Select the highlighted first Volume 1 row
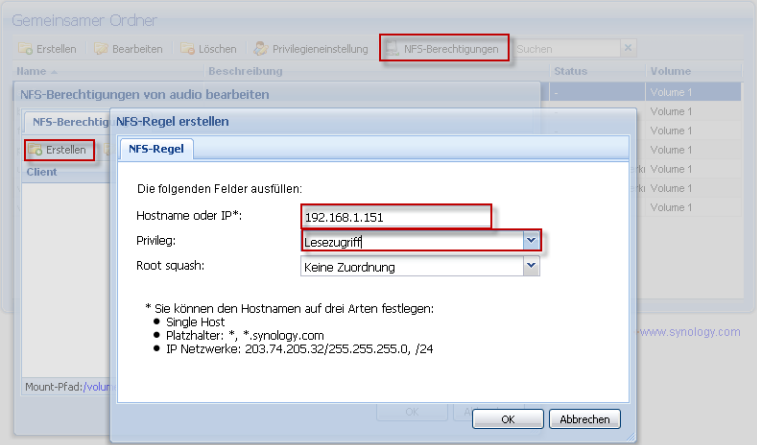The image size is (757, 445). coord(690,92)
